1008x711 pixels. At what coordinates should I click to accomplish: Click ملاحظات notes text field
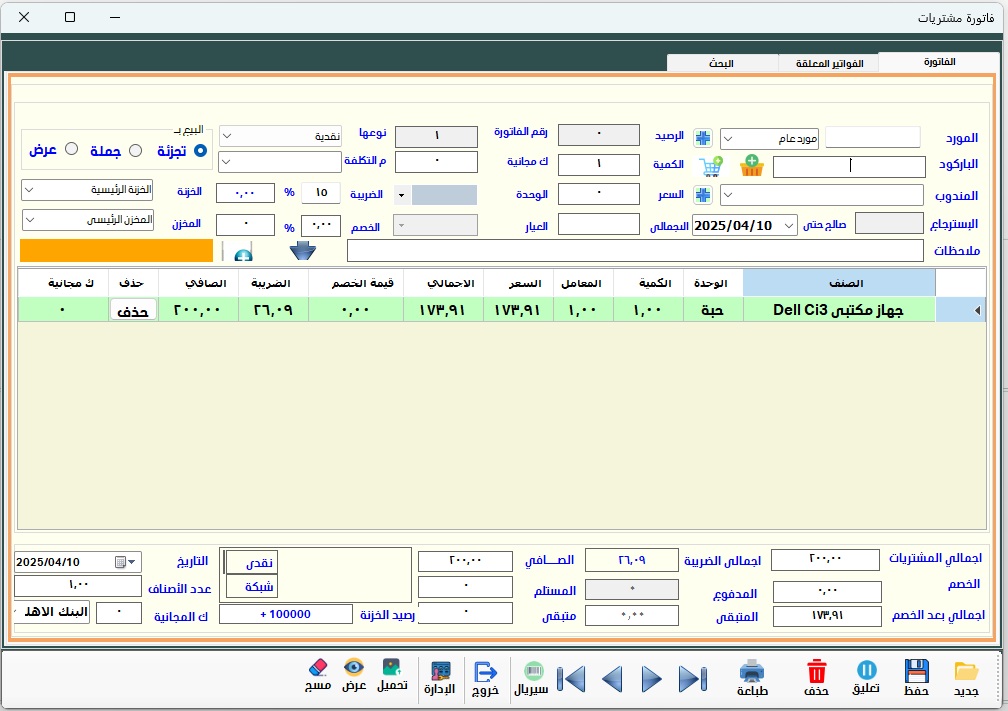635,251
